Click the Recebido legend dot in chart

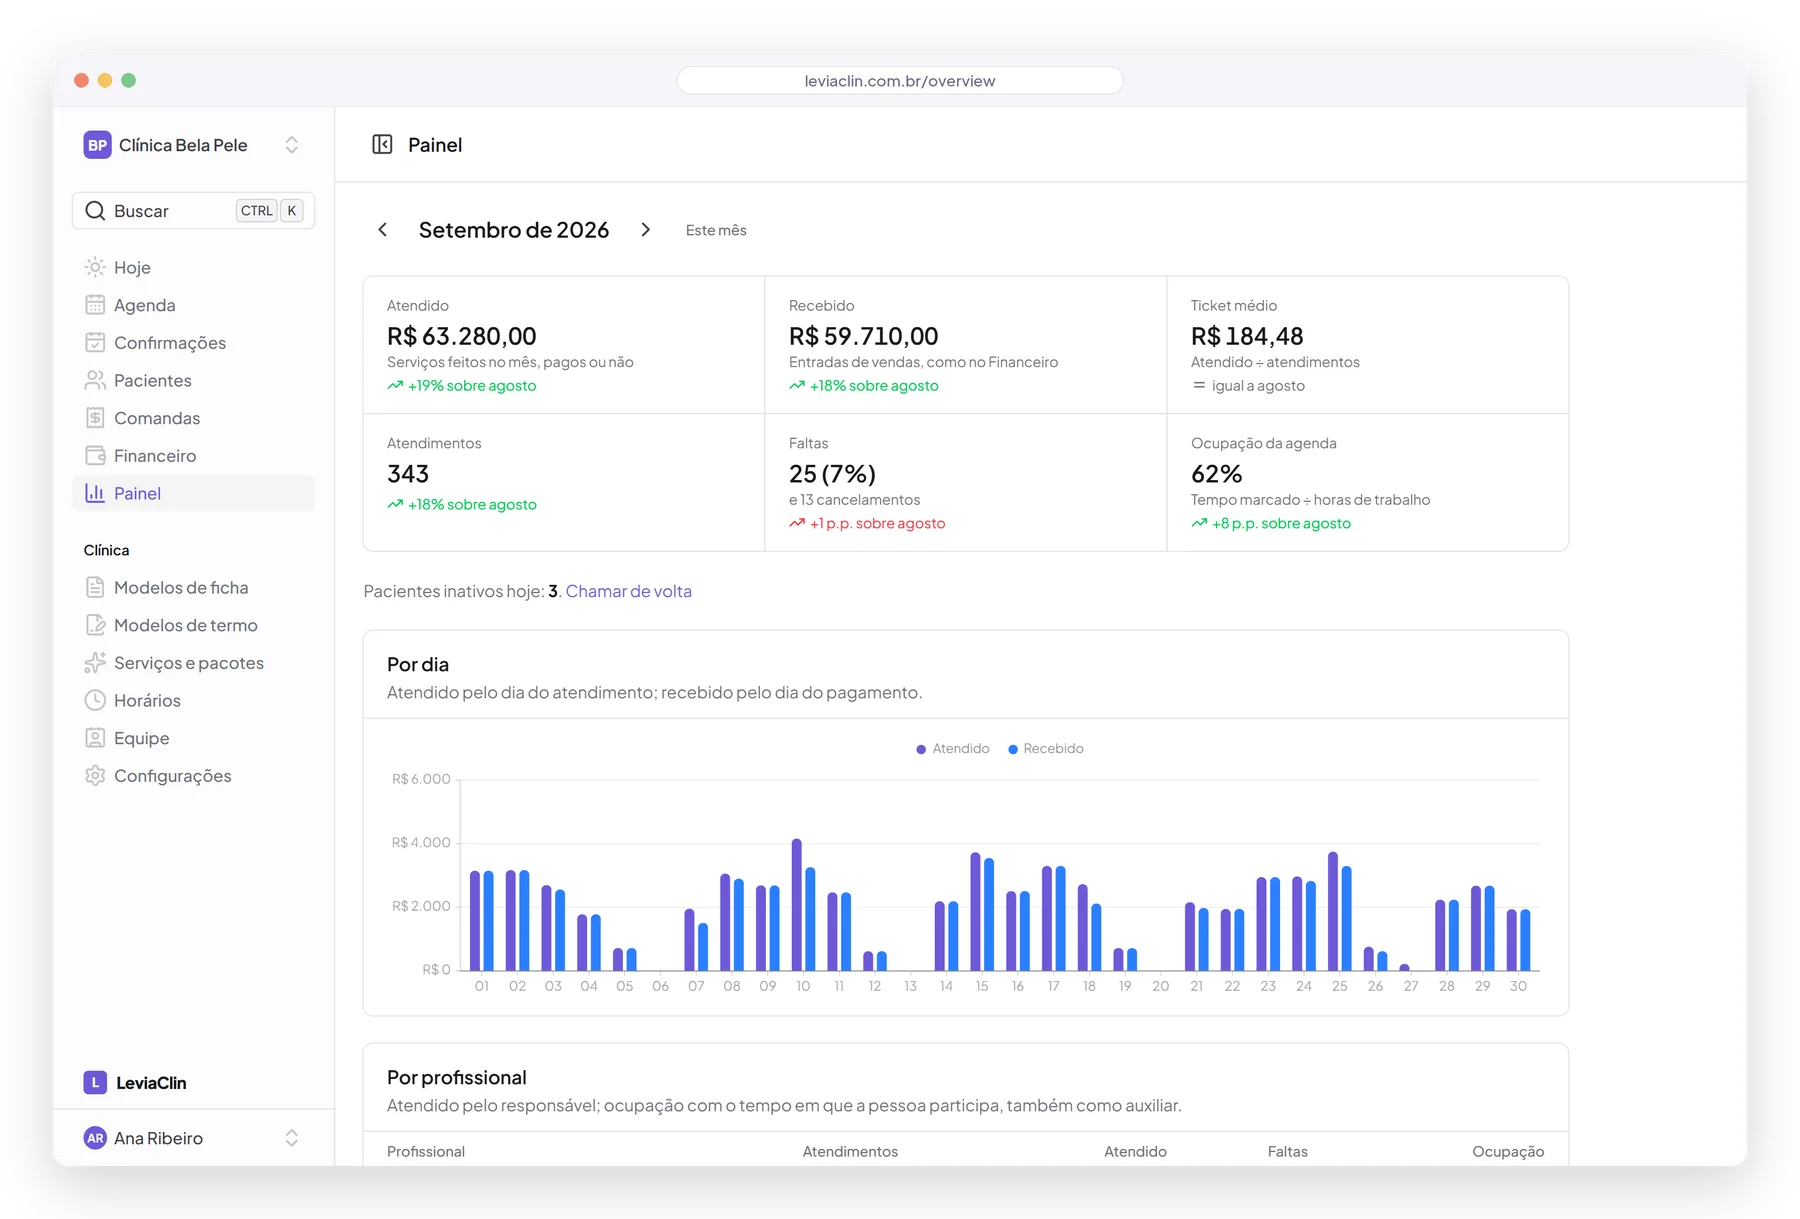(x=1013, y=749)
